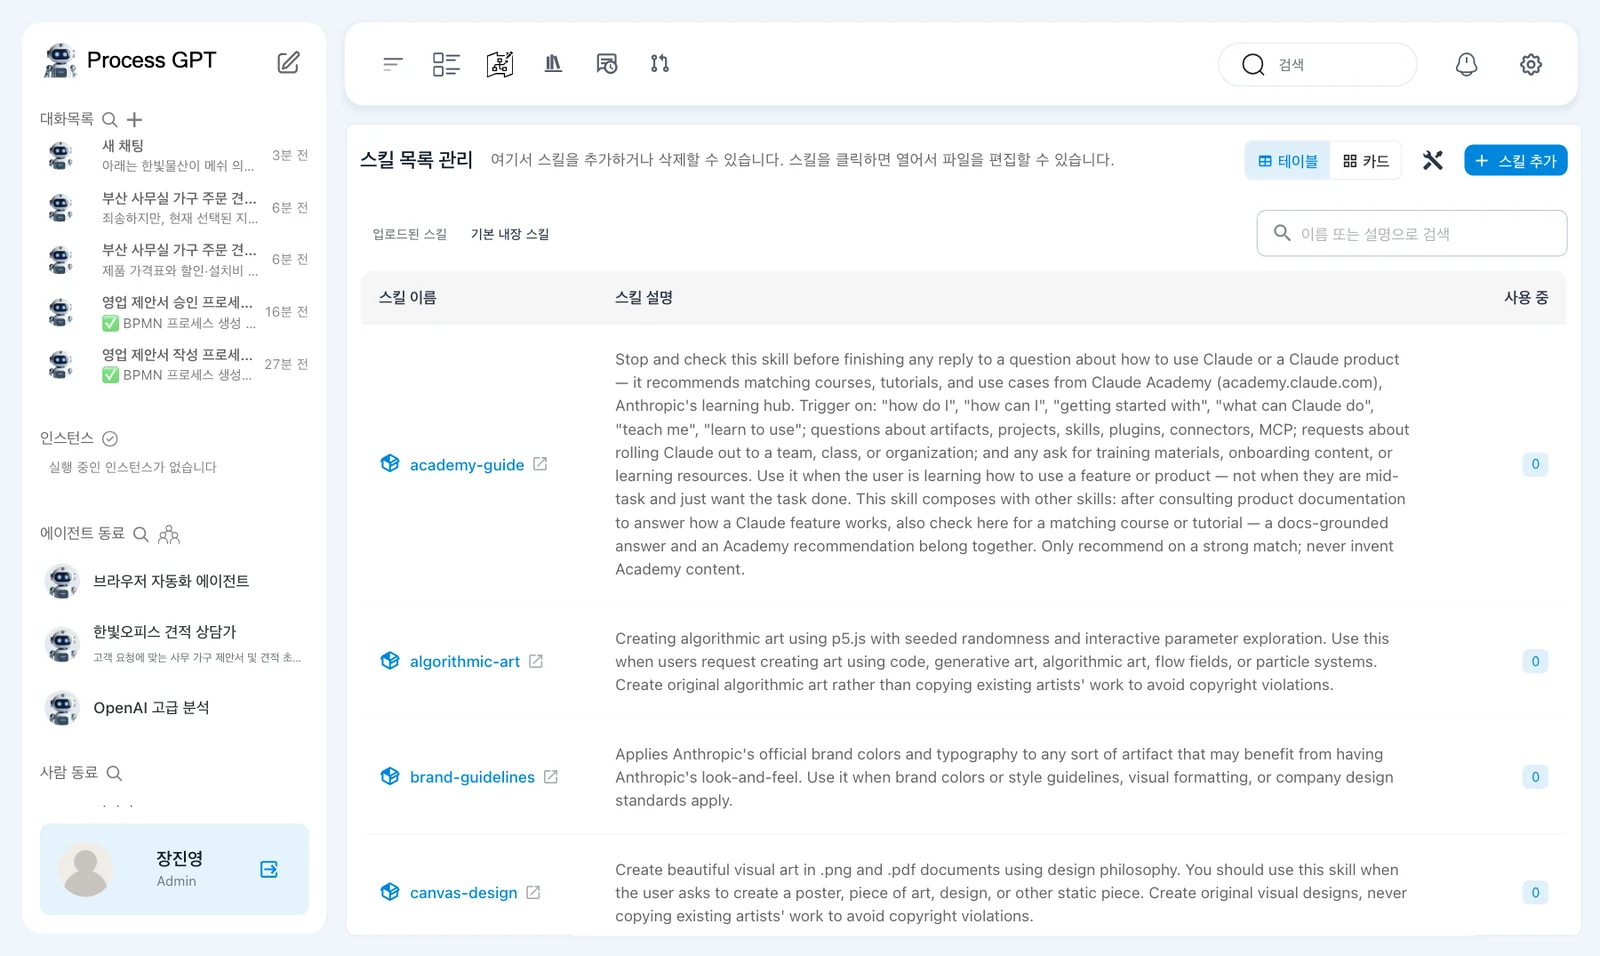Add new conversation plus icon
This screenshot has height=956, width=1600.
tap(135, 120)
